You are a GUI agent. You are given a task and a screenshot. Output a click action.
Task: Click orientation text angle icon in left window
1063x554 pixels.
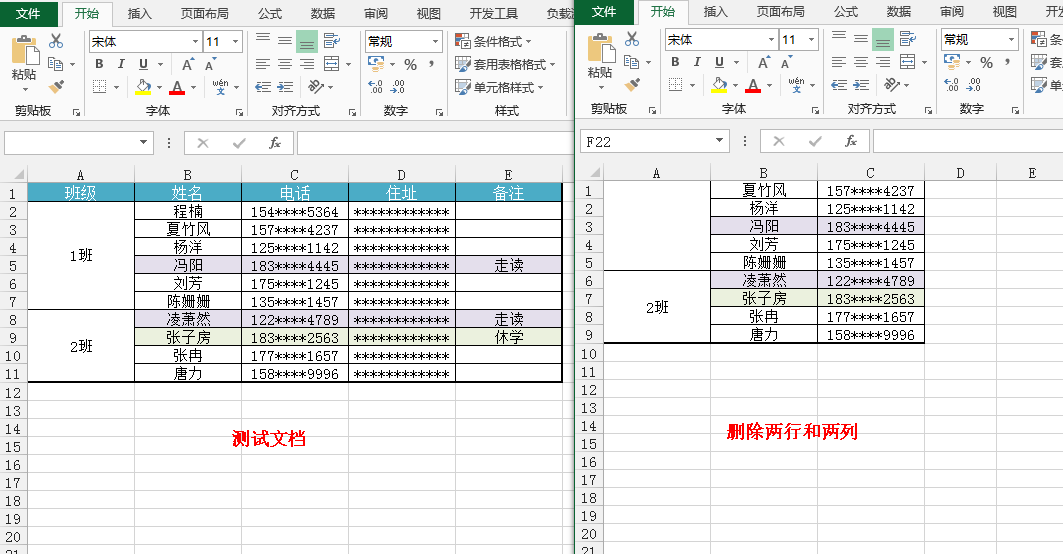tap(316, 87)
